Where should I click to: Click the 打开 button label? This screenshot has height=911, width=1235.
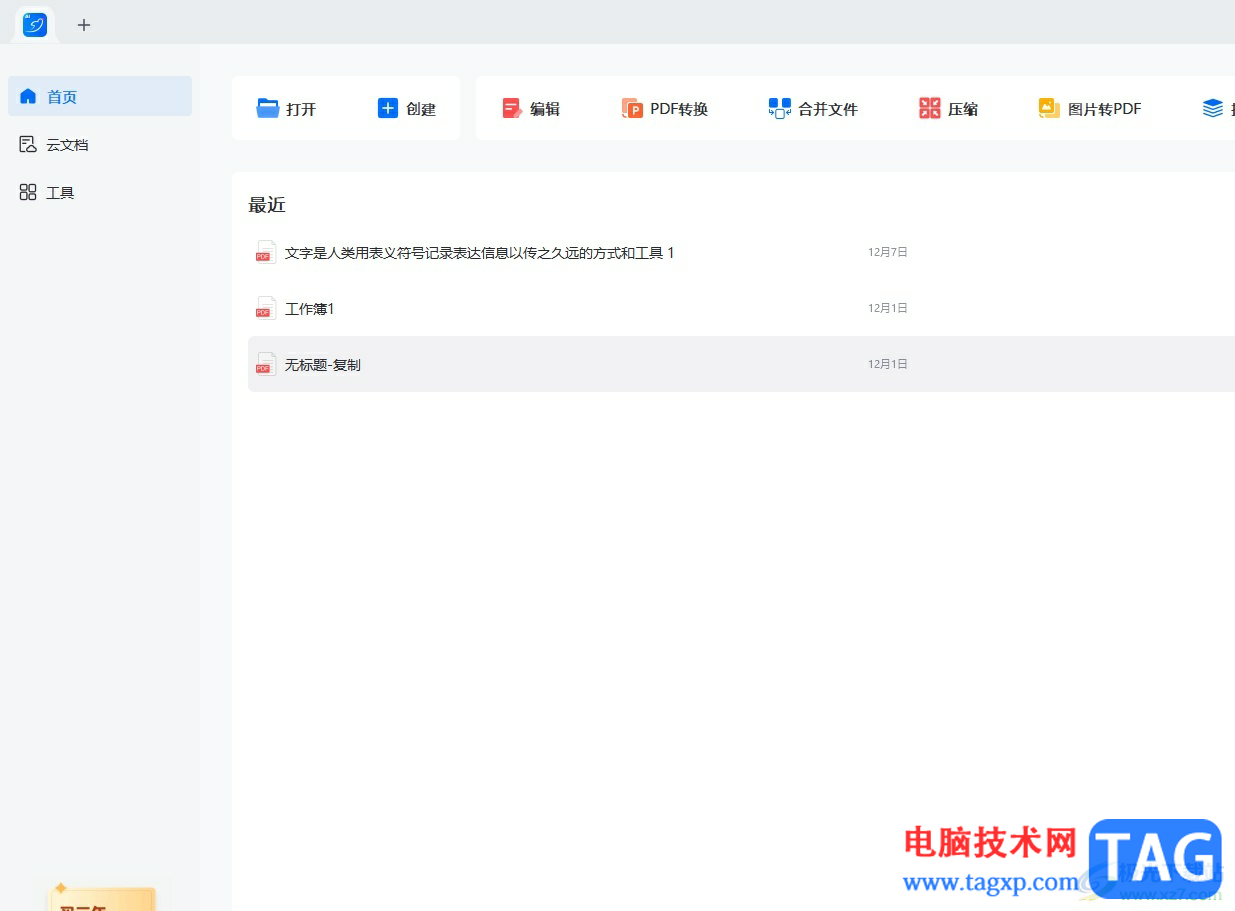pyautogui.click(x=301, y=109)
